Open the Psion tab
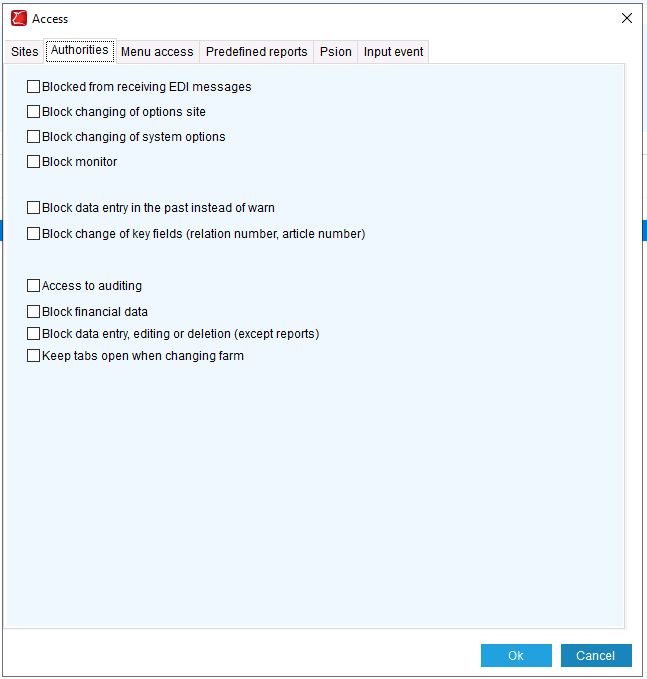 pyautogui.click(x=336, y=52)
